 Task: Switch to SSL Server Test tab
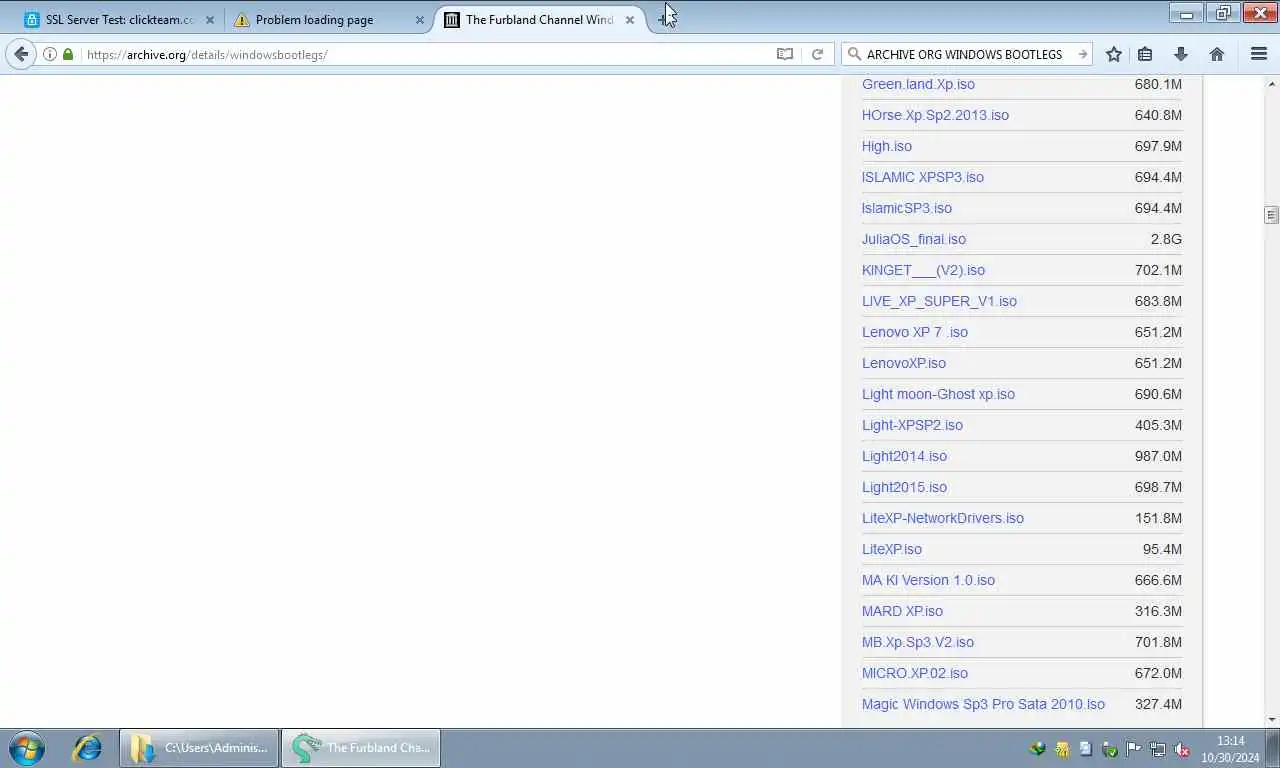point(118,19)
